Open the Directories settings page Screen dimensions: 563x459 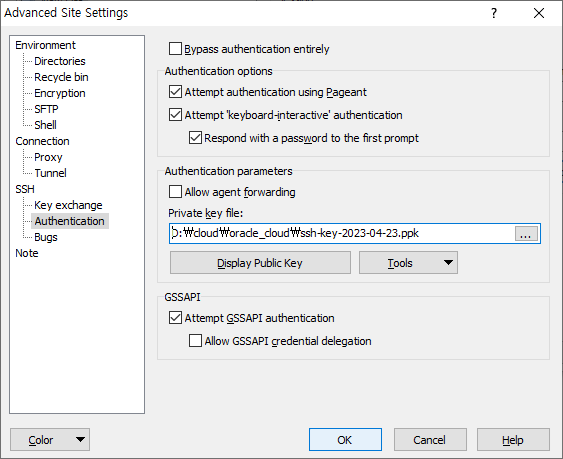(x=60, y=61)
